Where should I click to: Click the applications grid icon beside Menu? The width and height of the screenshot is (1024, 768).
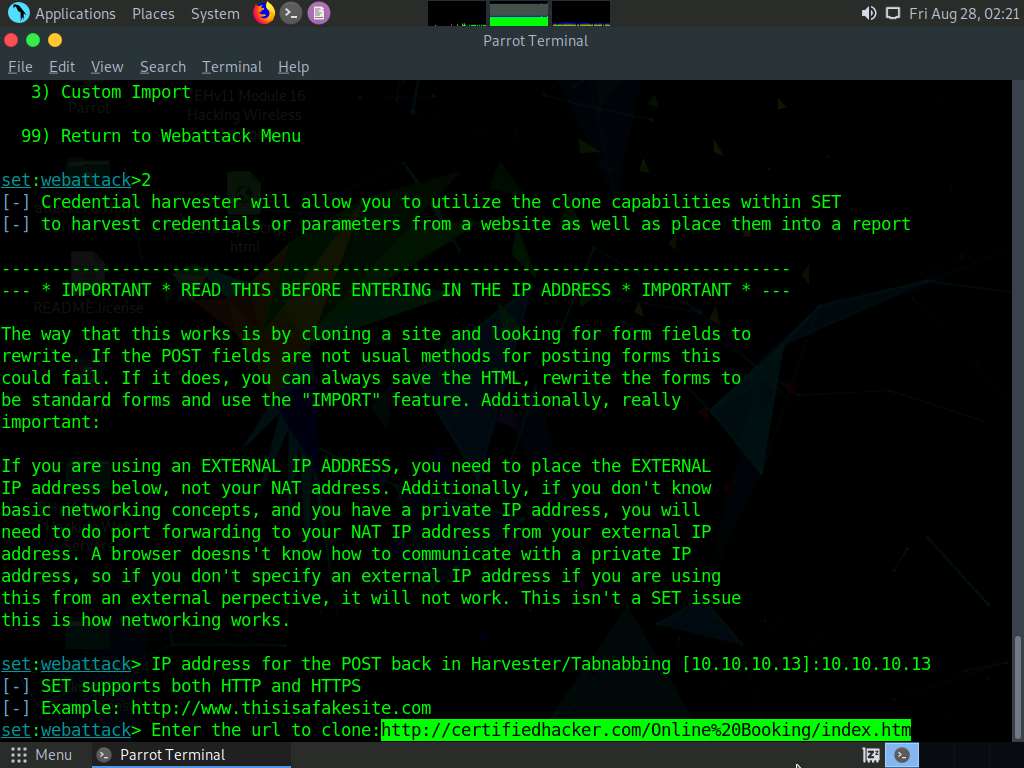click(16, 755)
